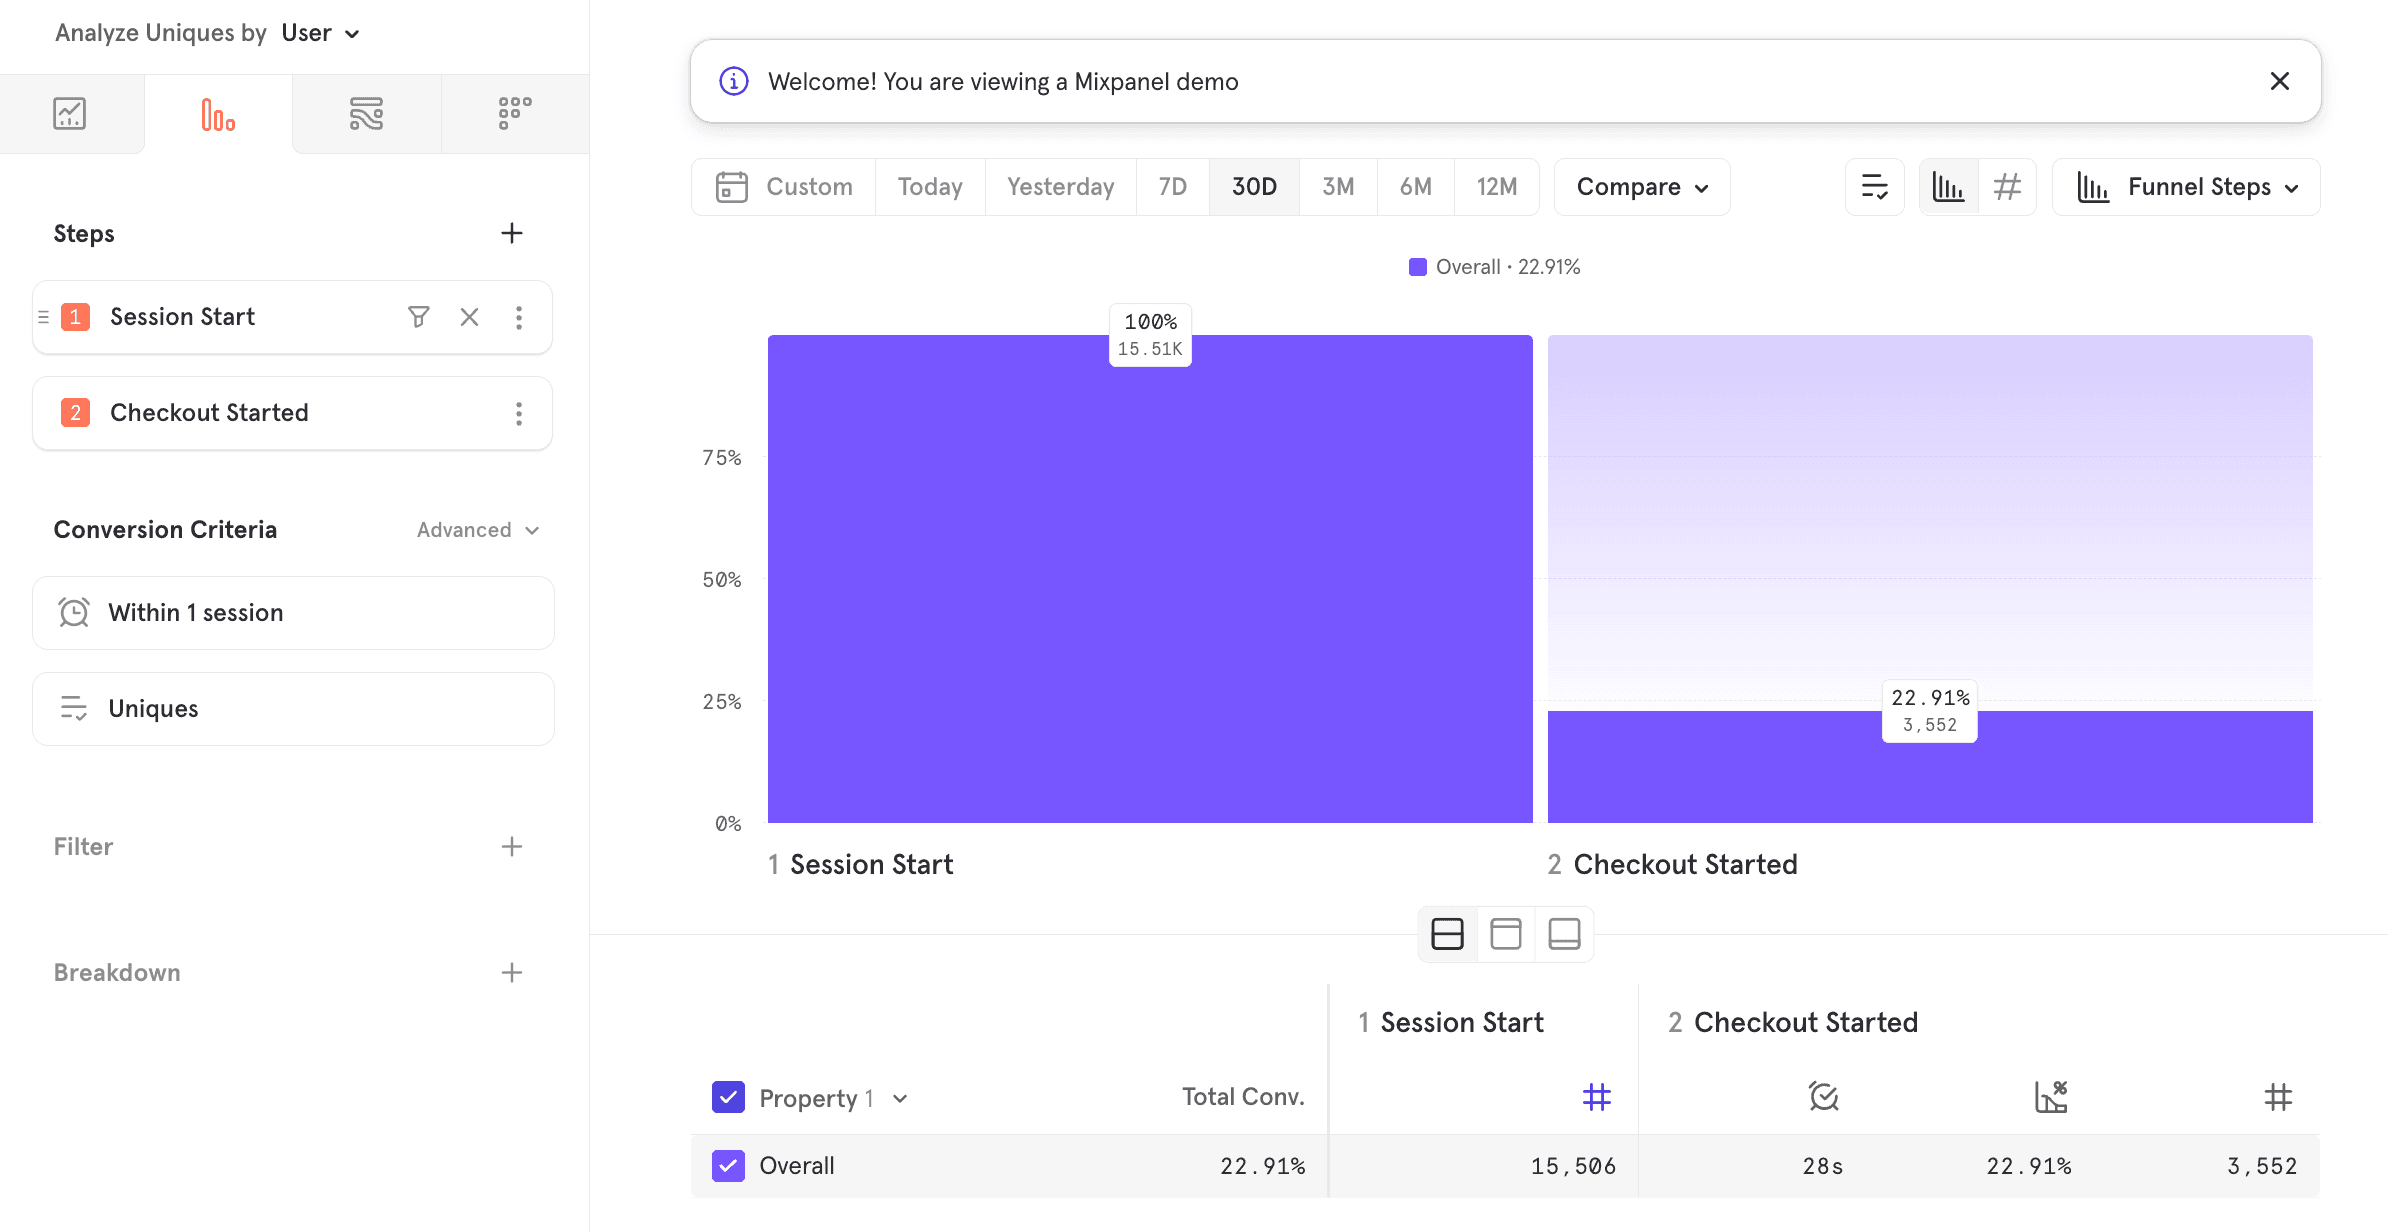Open the Funnel Steps chart type dropdown

point(2187,187)
